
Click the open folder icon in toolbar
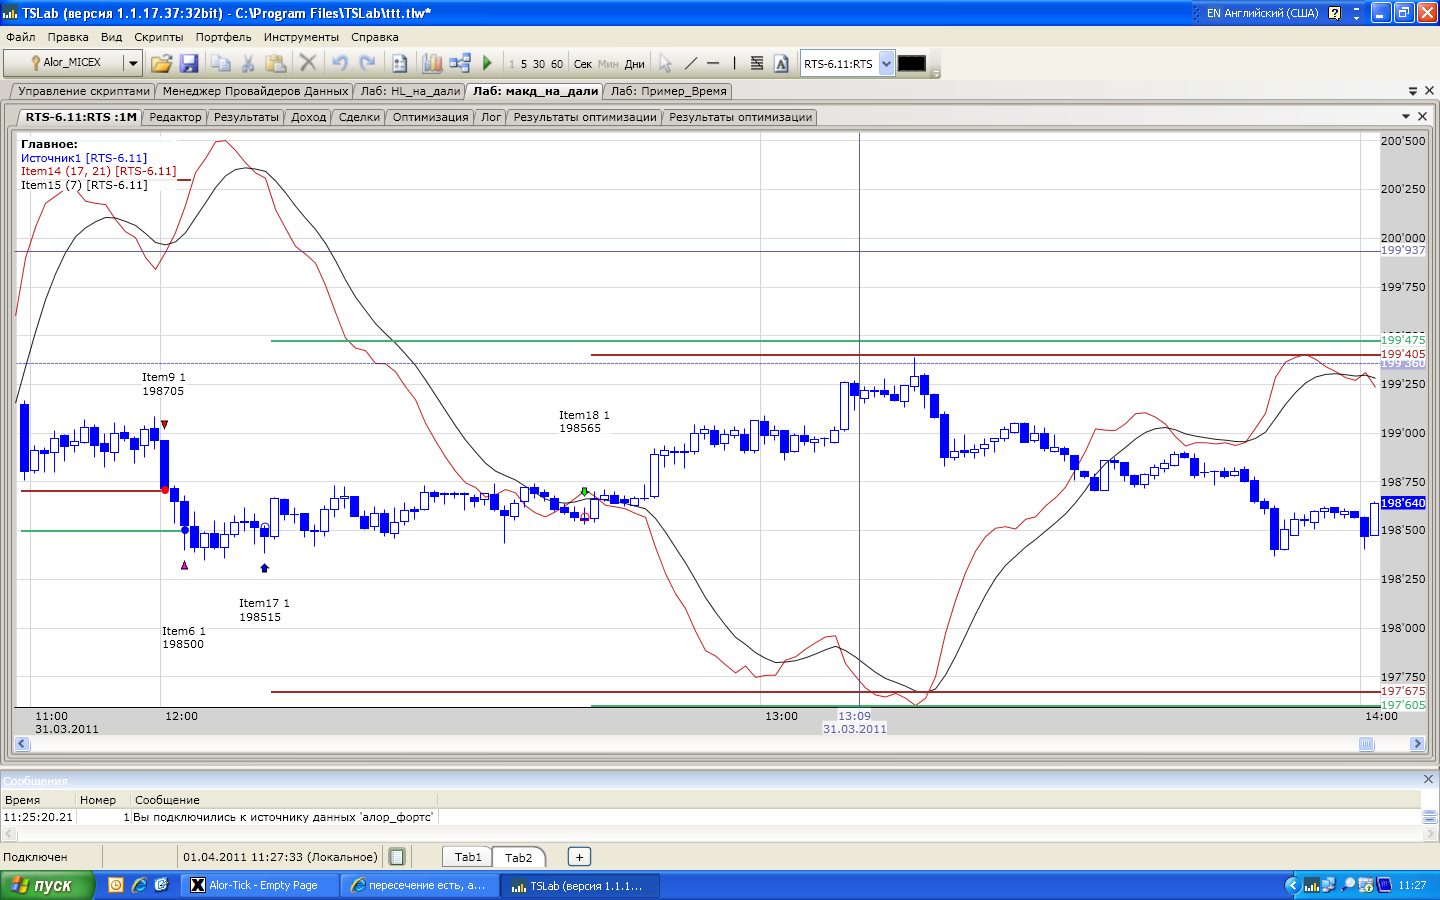click(161, 63)
